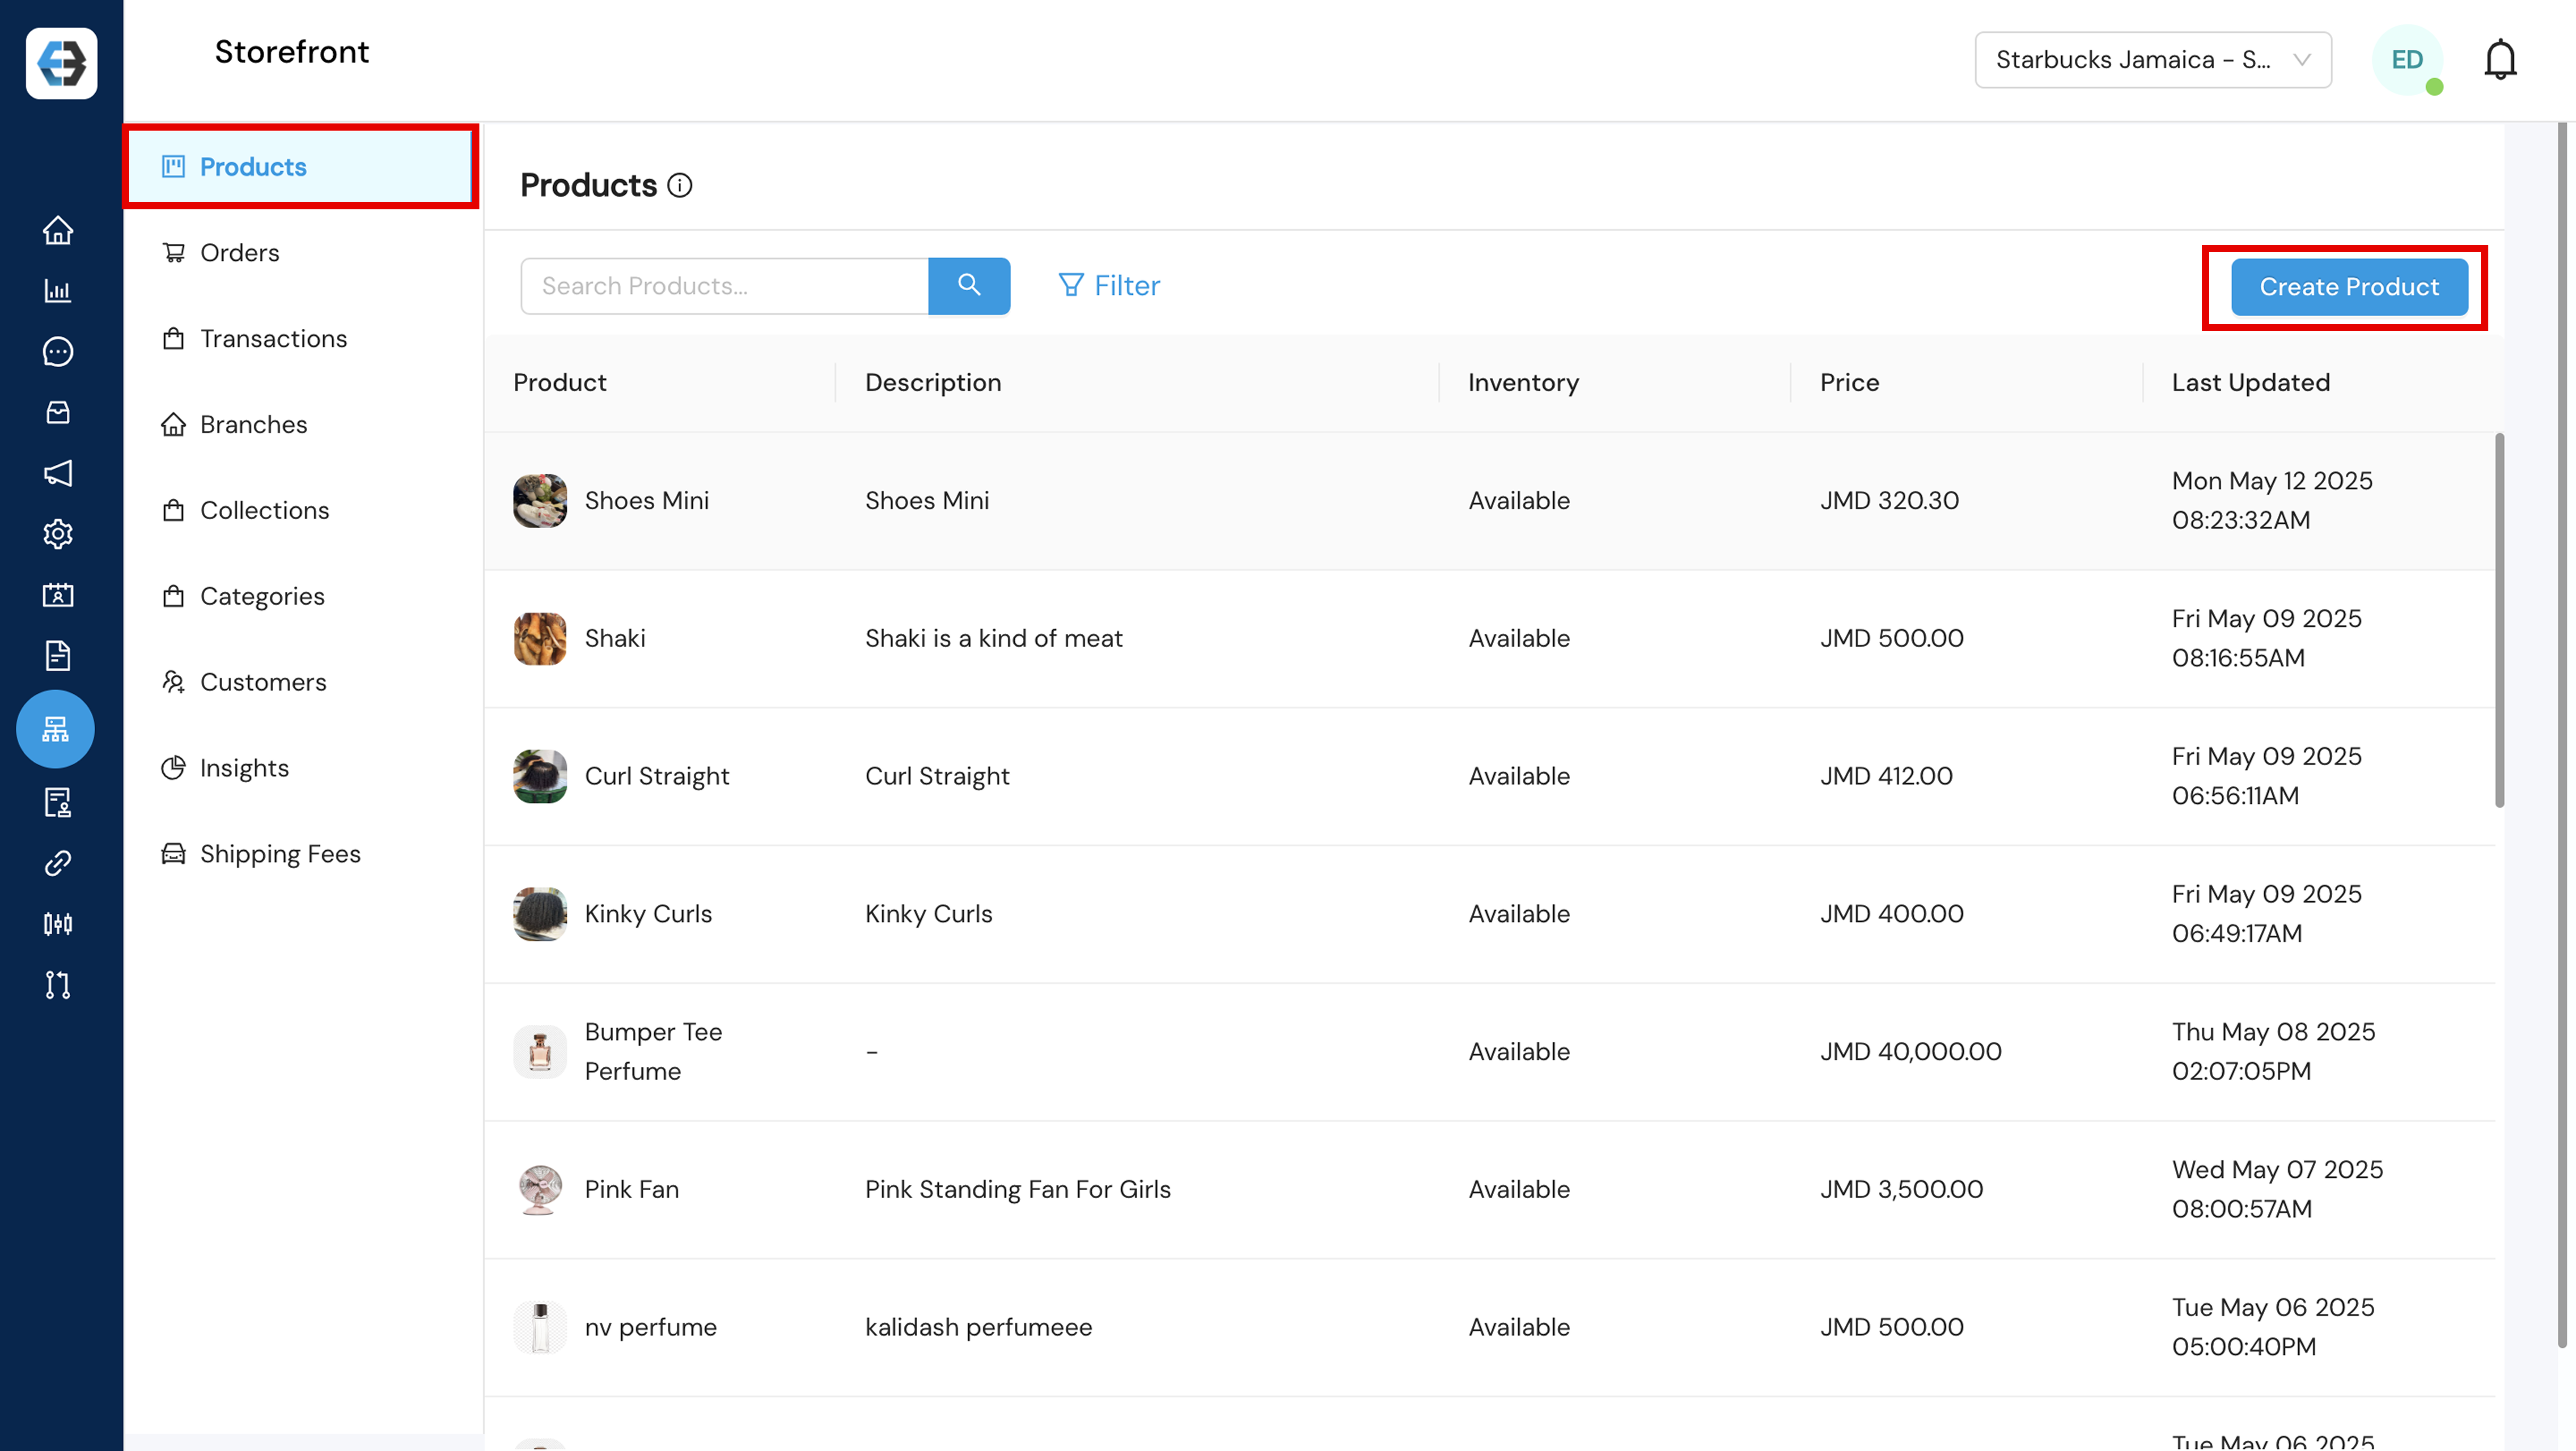
Task: Open the Curl Straight product name
Action: pos(657,777)
